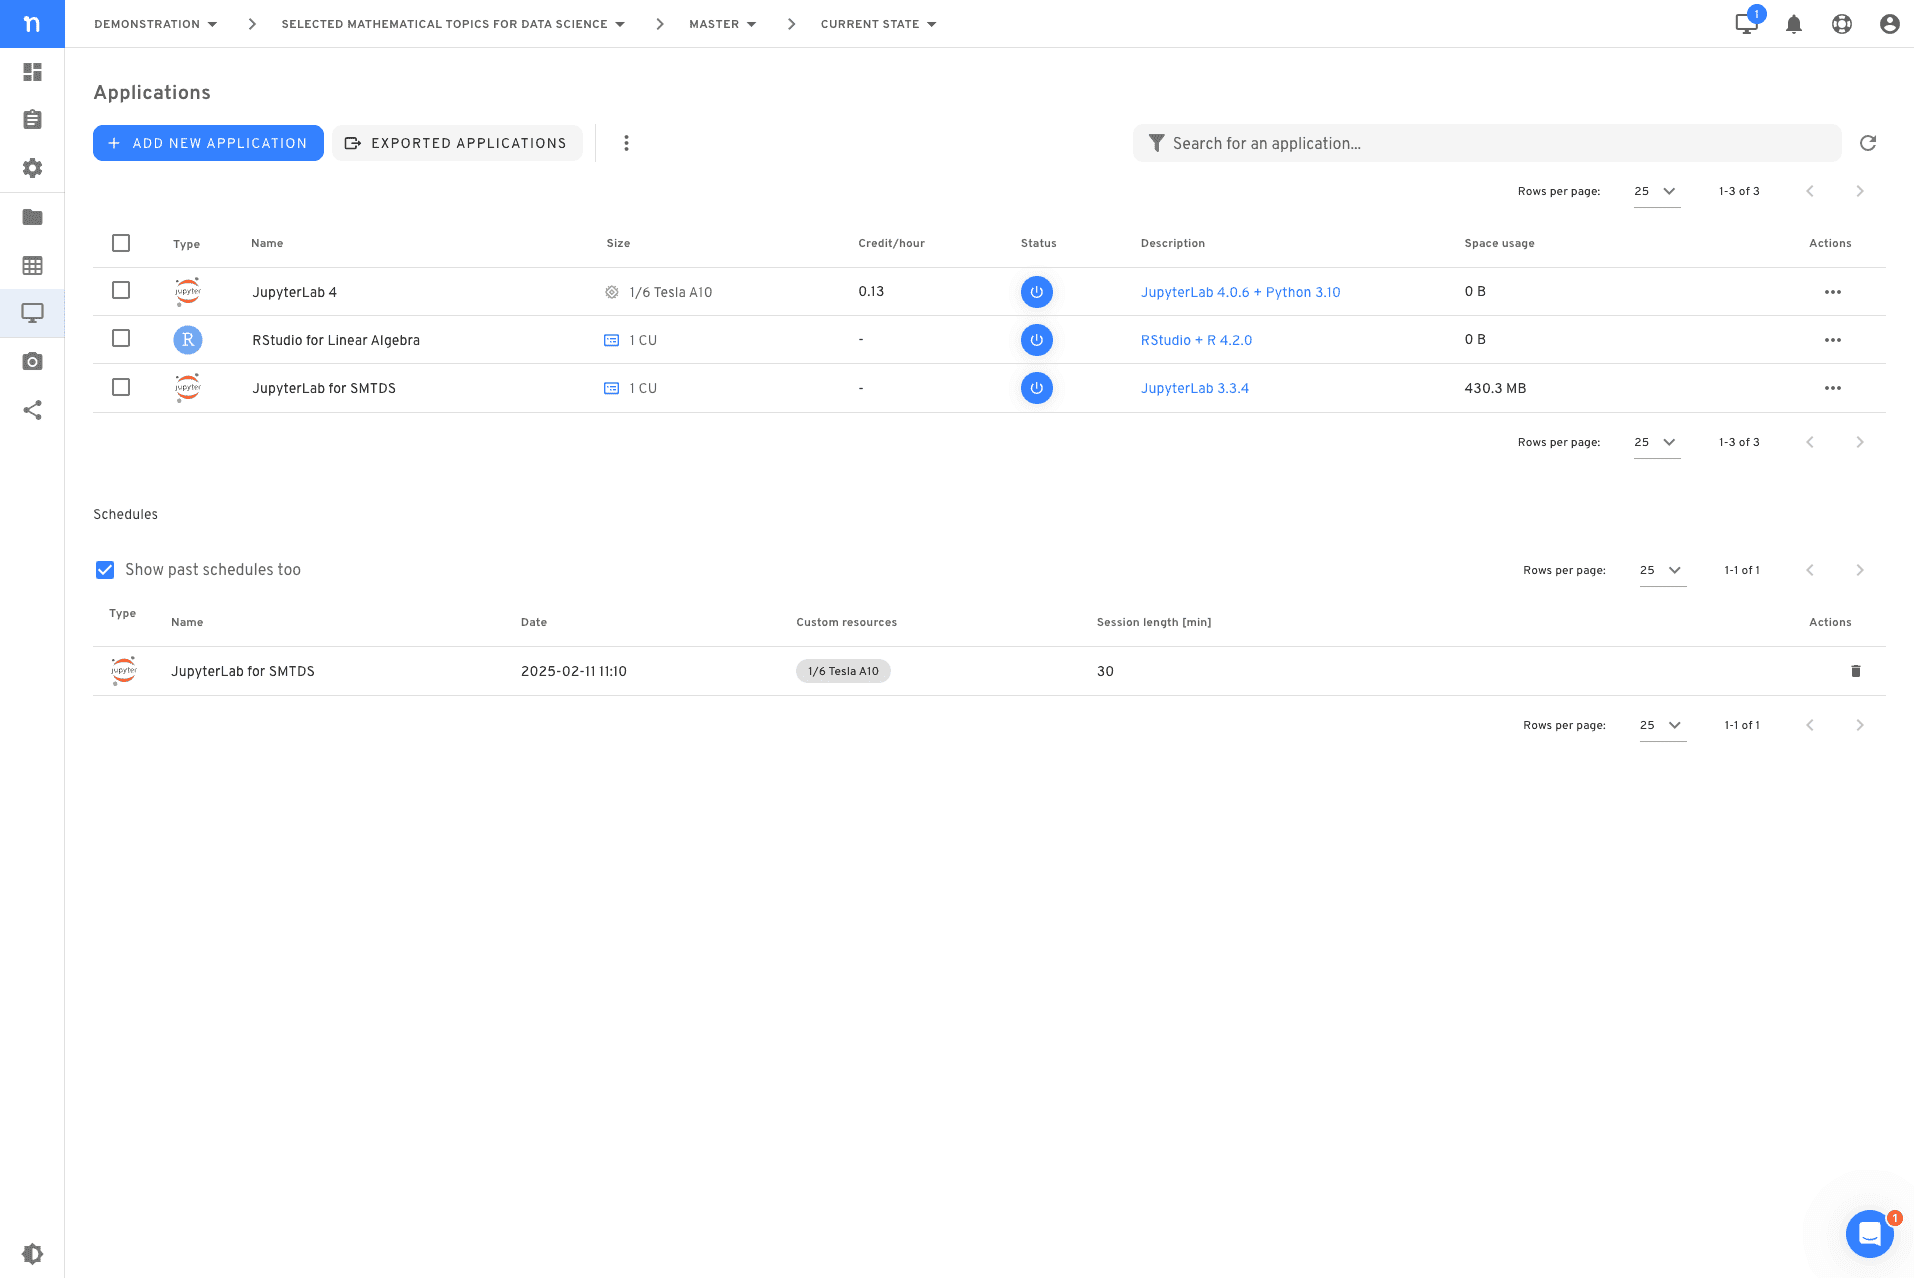Uncheck Show past schedules too

click(105, 570)
